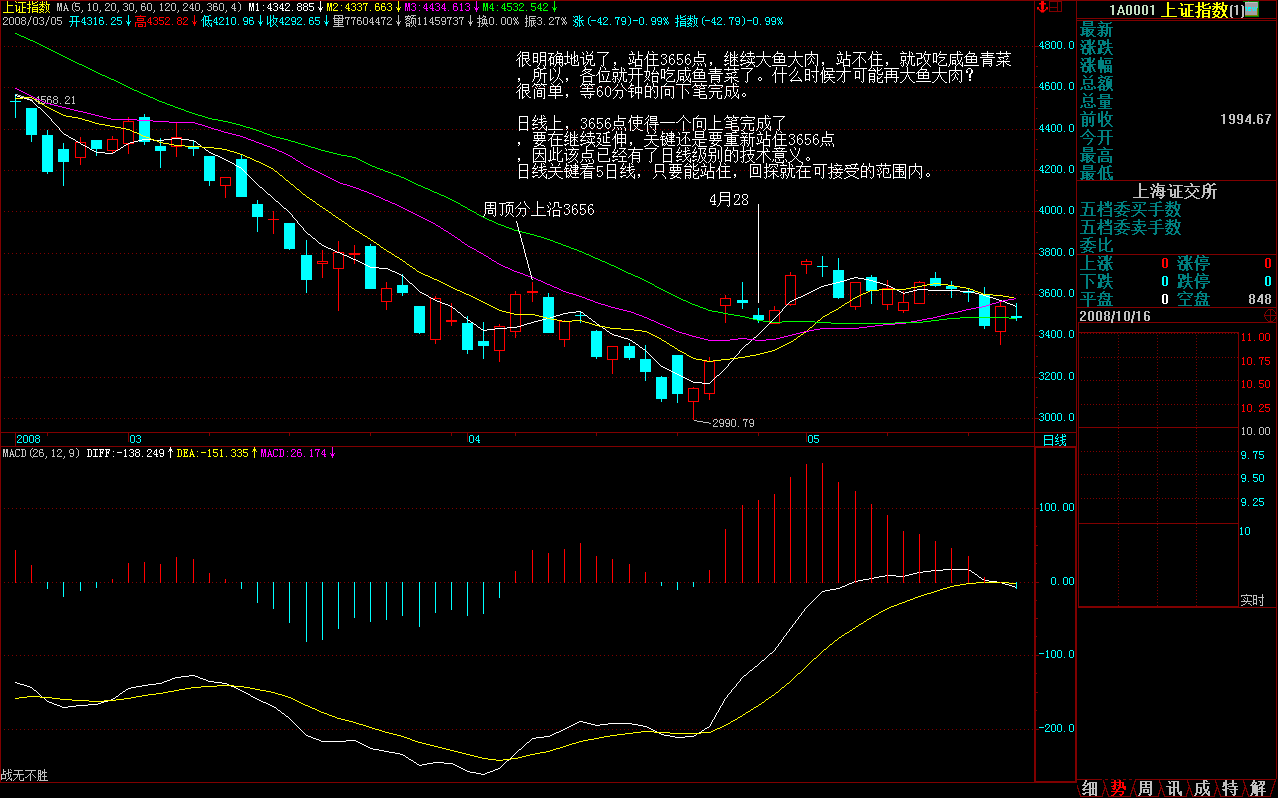Click the 实时 label in the intraday mini chart

[1252, 600]
